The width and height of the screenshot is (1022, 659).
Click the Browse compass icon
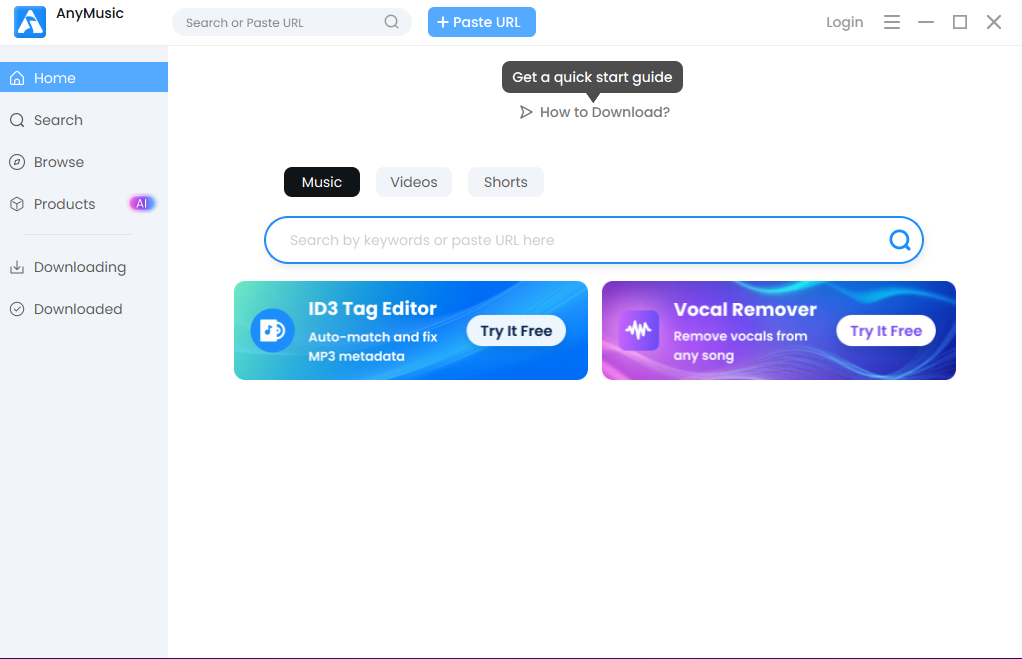coord(17,162)
